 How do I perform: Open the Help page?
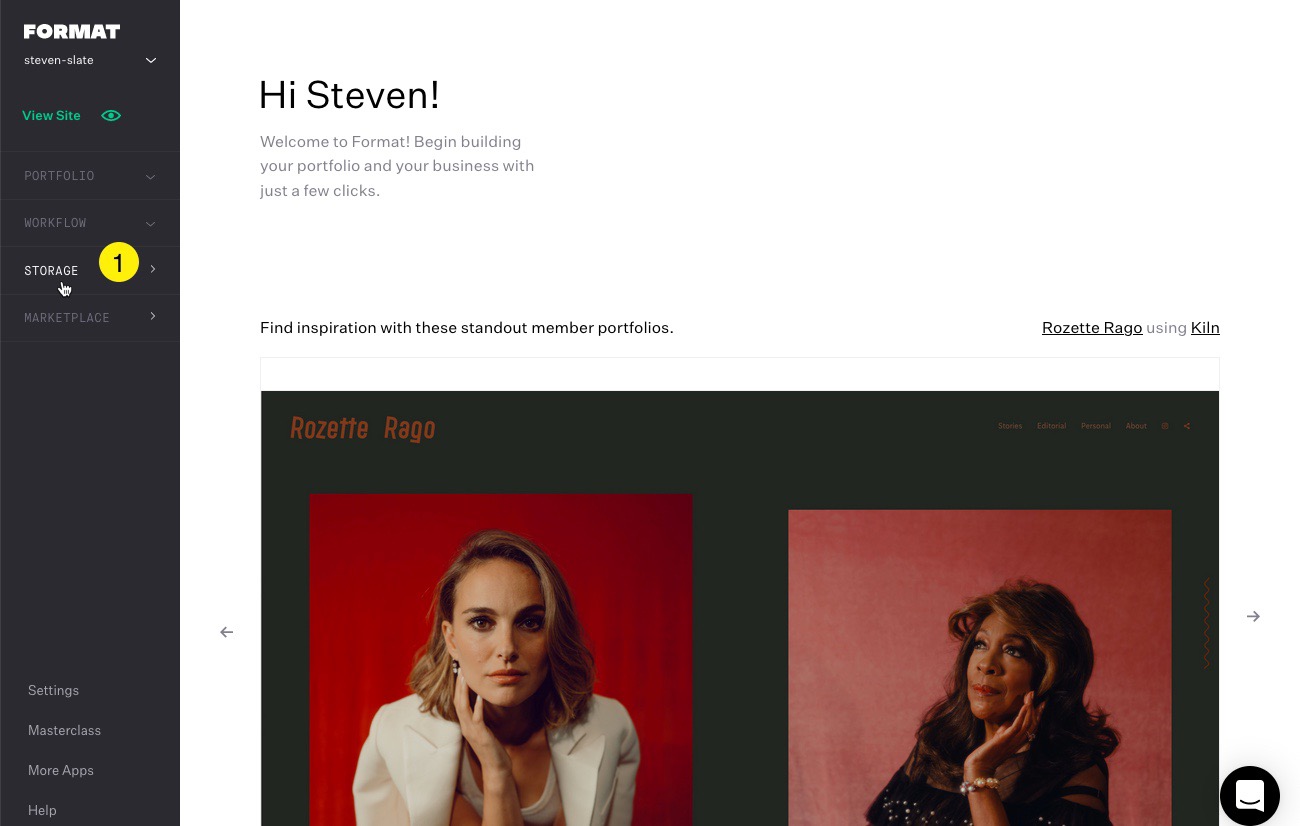click(42, 810)
